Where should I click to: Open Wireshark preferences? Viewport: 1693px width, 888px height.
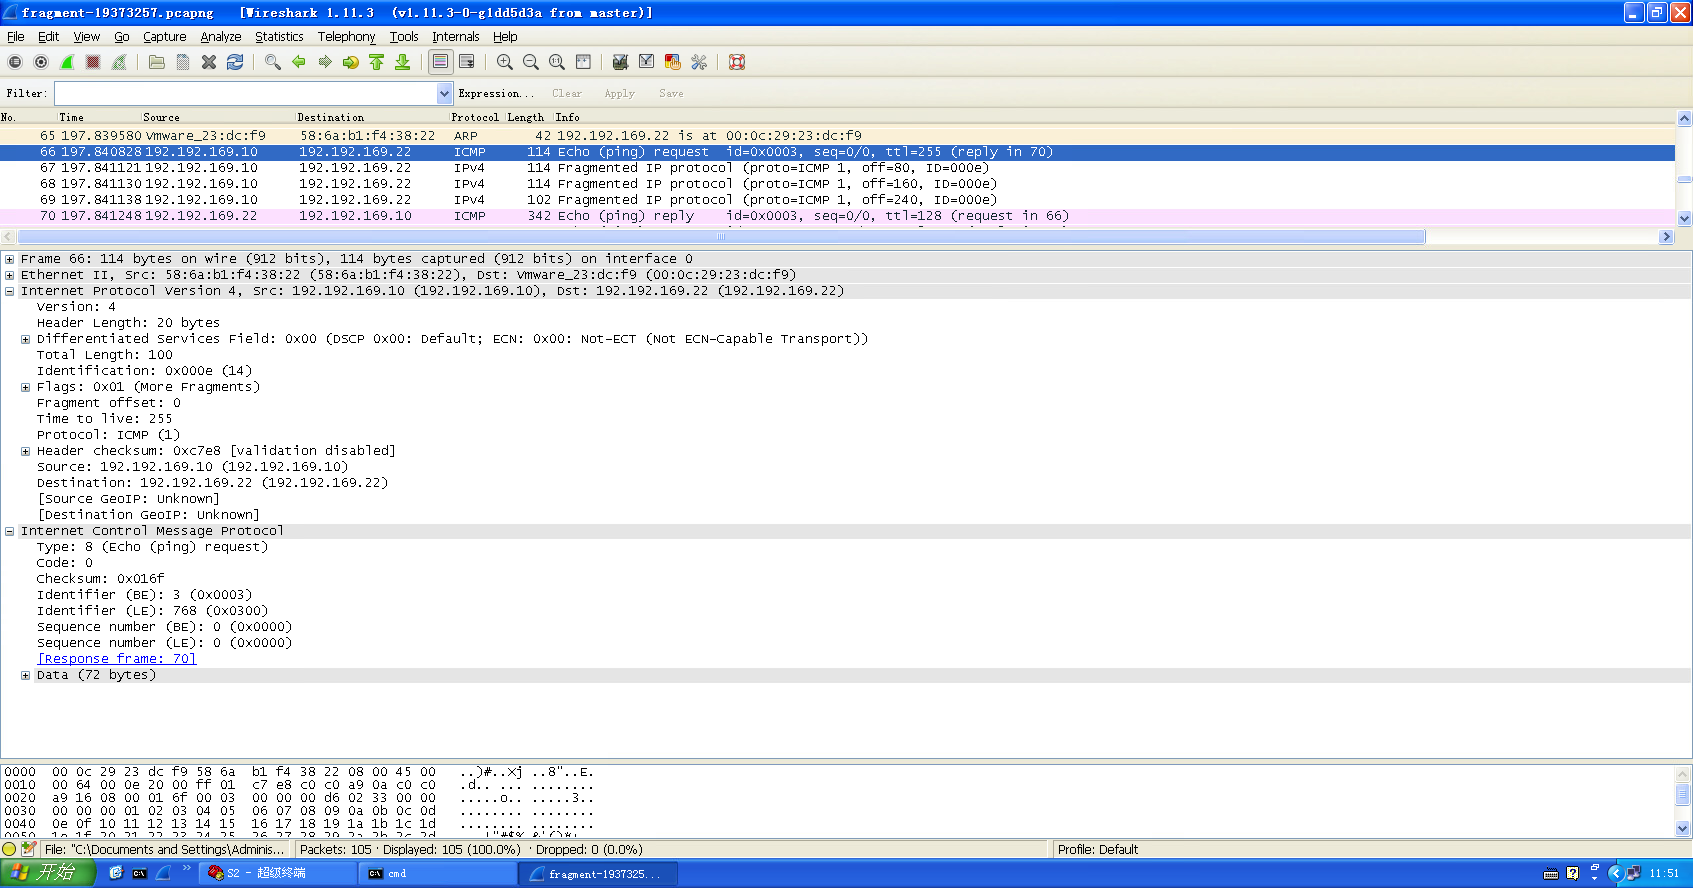699,62
